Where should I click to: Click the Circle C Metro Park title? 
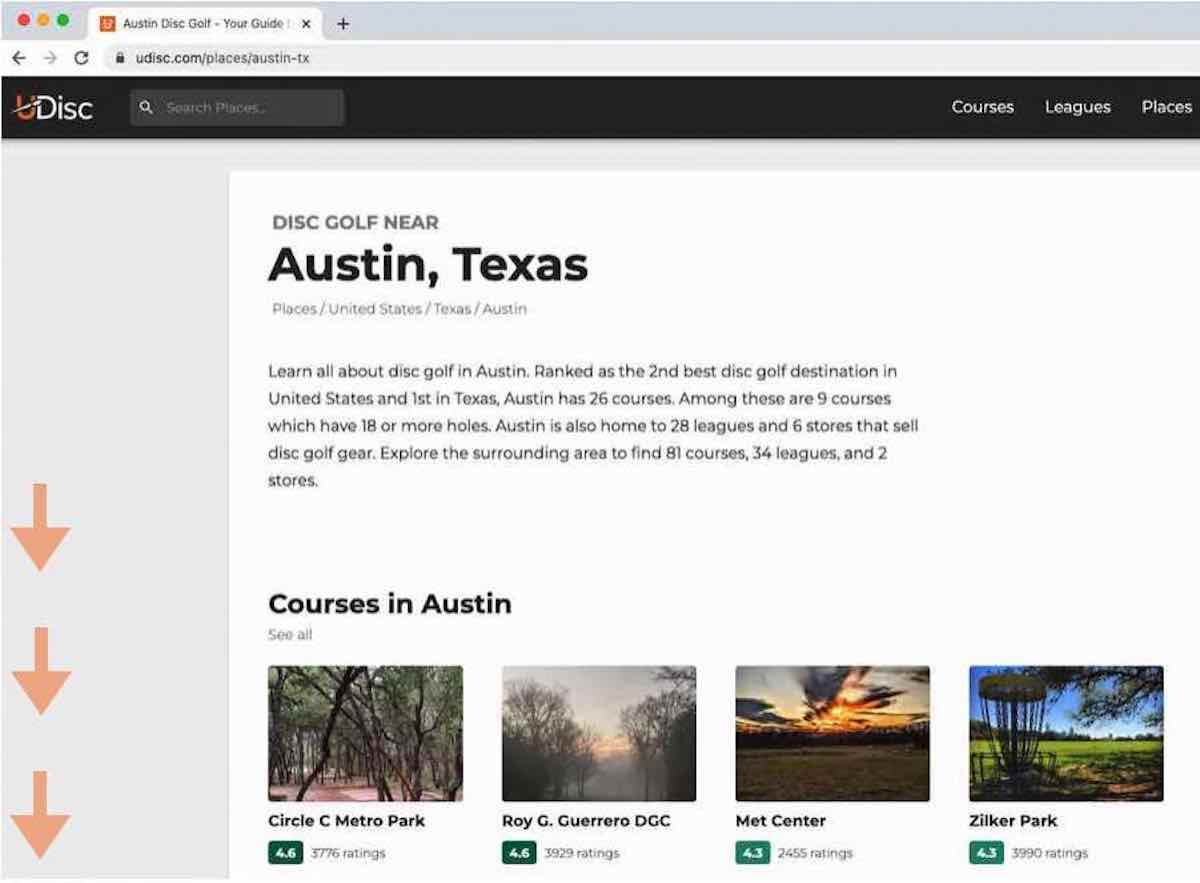point(346,821)
